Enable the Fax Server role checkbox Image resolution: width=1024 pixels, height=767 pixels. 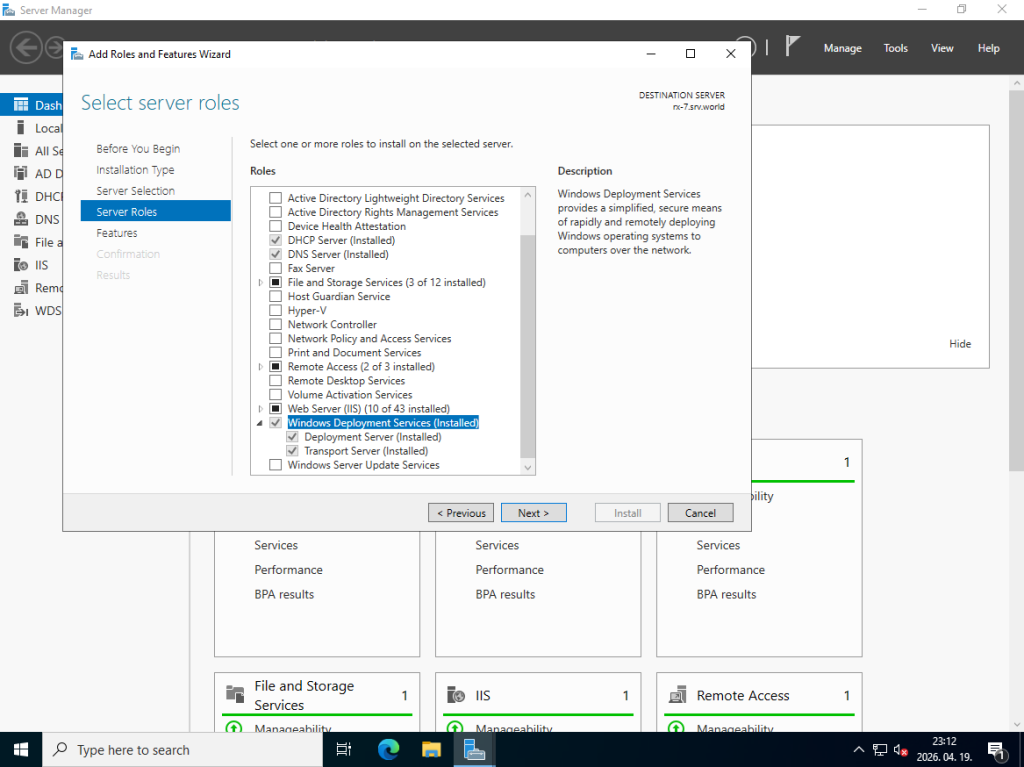tap(276, 269)
